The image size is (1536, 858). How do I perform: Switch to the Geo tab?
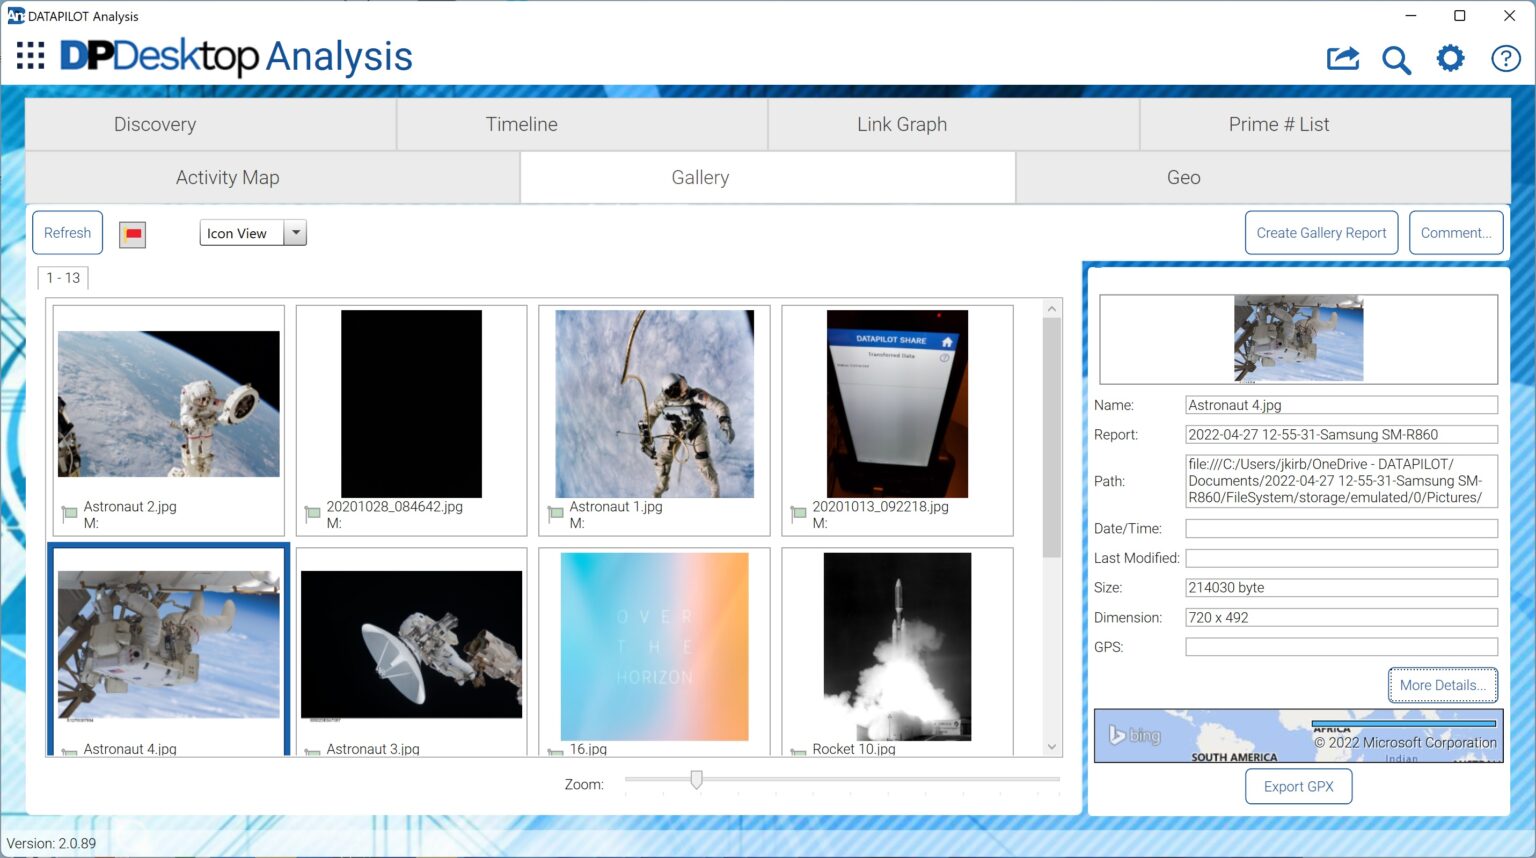click(x=1183, y=177)
